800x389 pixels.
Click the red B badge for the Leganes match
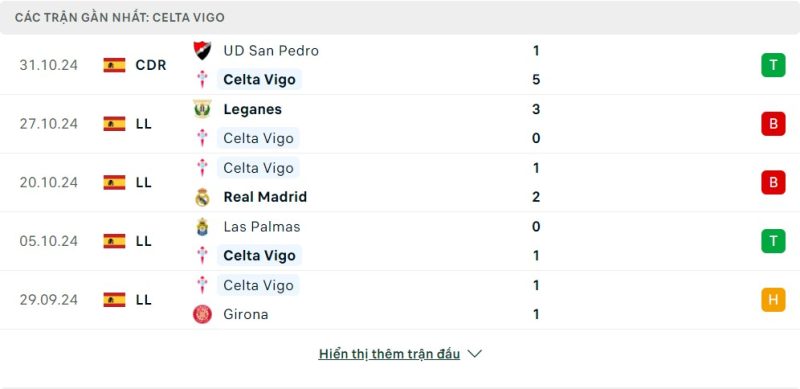[x=773, y=124]
